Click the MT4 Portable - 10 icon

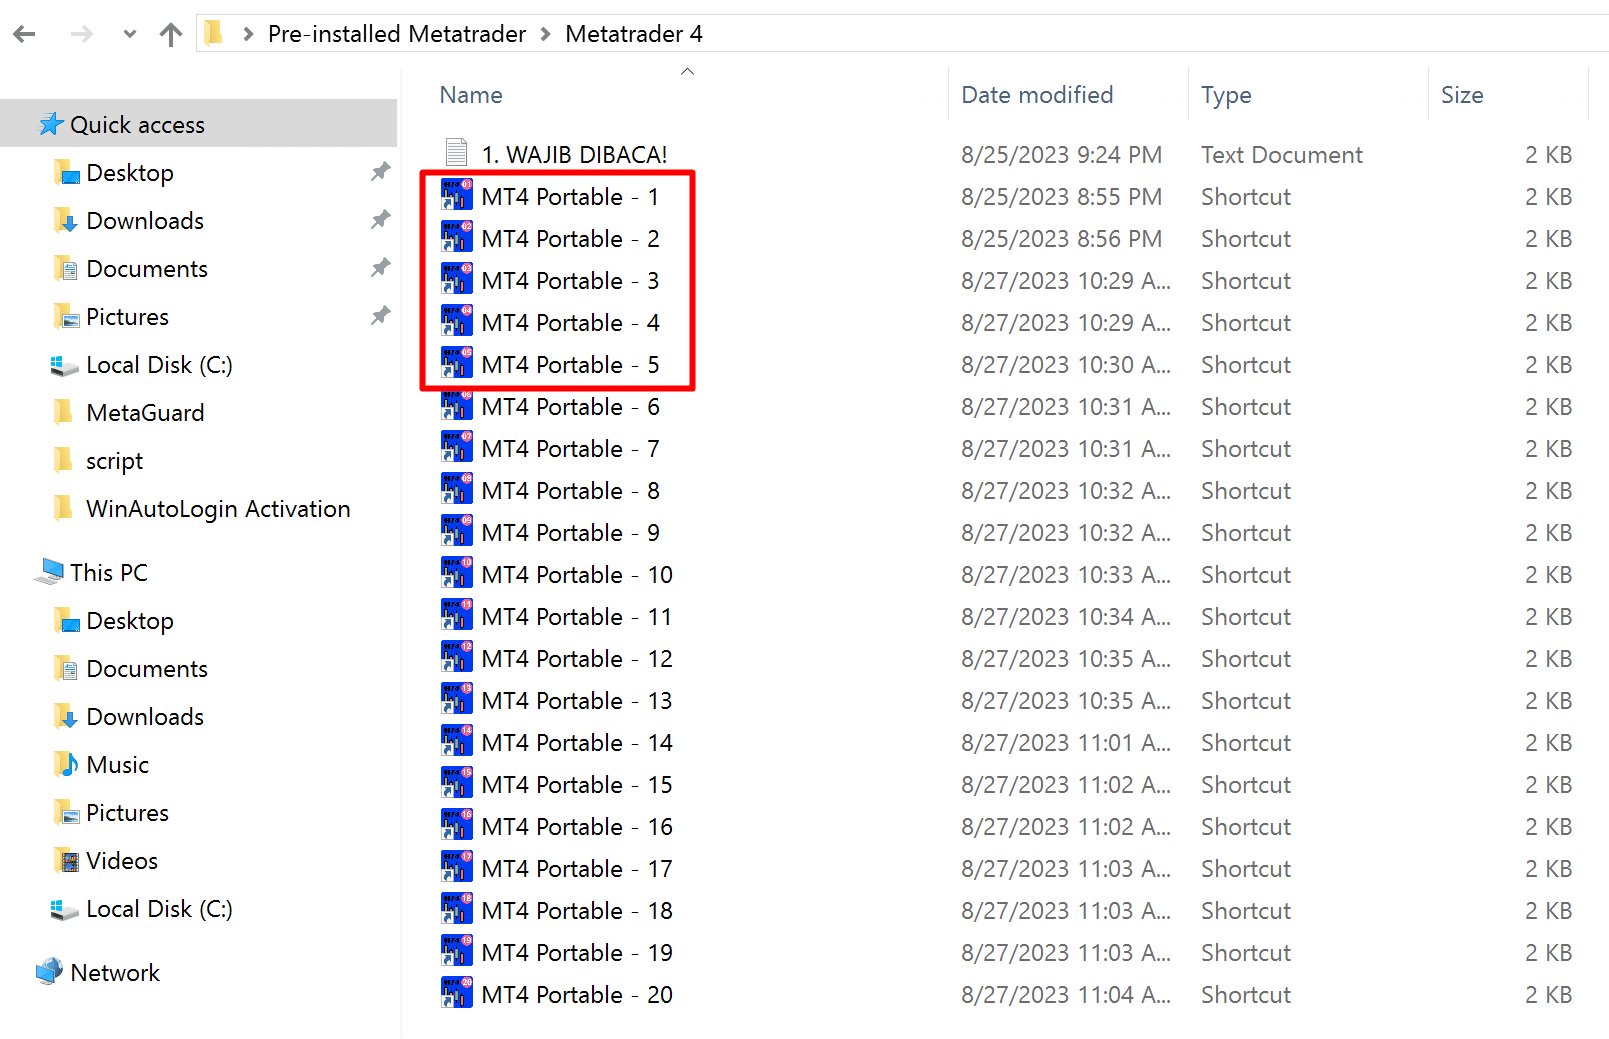[457, 573]
